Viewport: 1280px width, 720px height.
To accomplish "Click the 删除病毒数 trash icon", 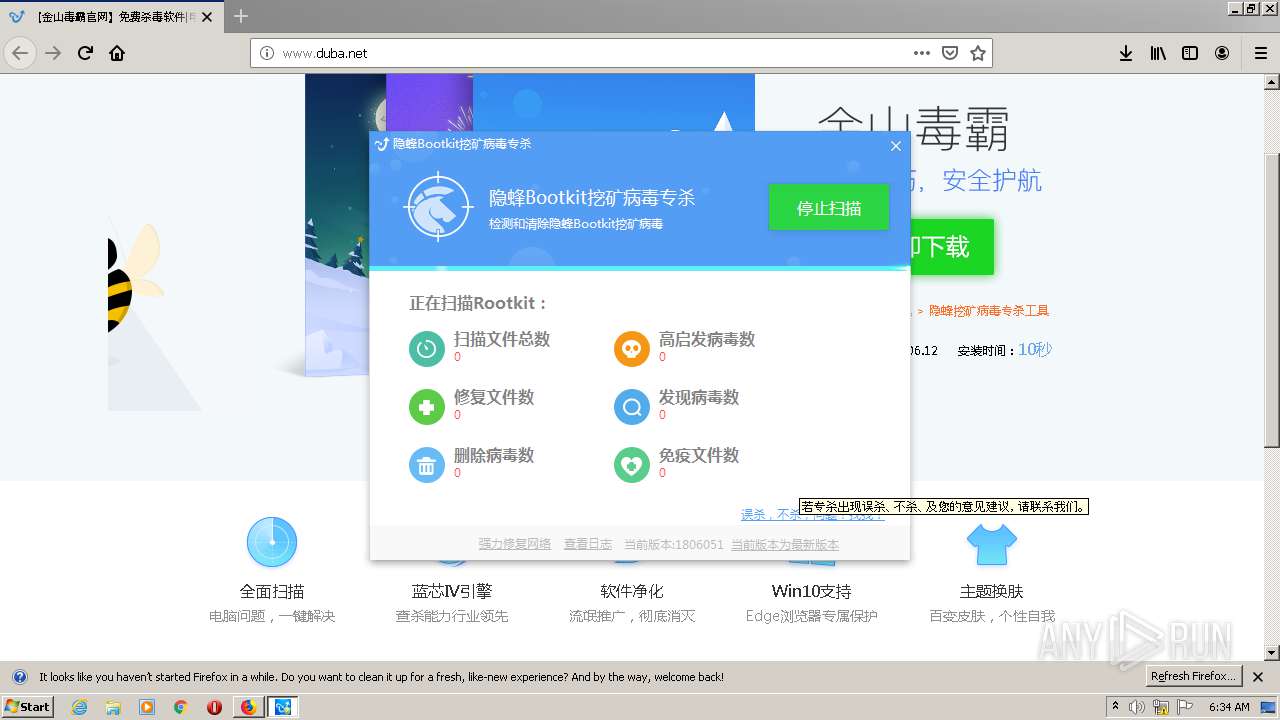I will (427, 464).
